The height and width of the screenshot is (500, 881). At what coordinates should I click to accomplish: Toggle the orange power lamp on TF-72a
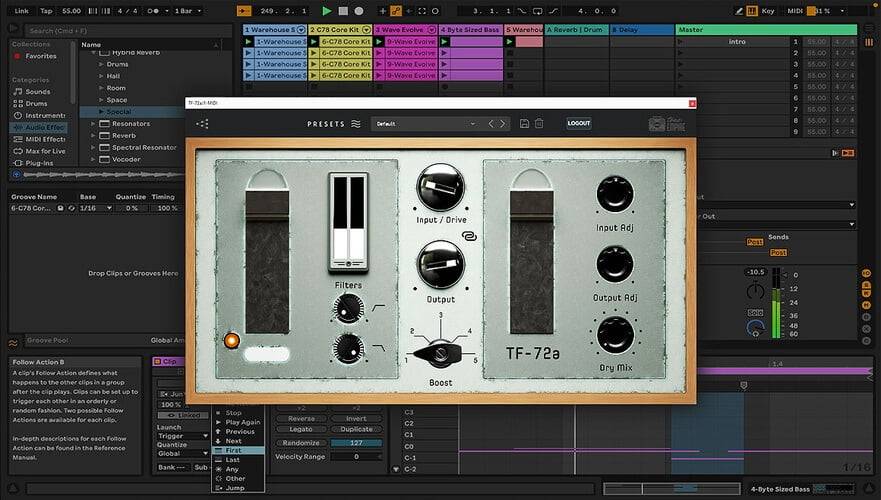(231, 340)
